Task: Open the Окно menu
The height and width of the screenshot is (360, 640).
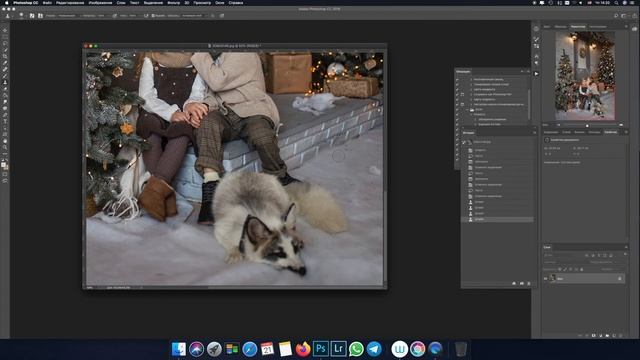Action: pyautogui.click(x=220, y=2)
